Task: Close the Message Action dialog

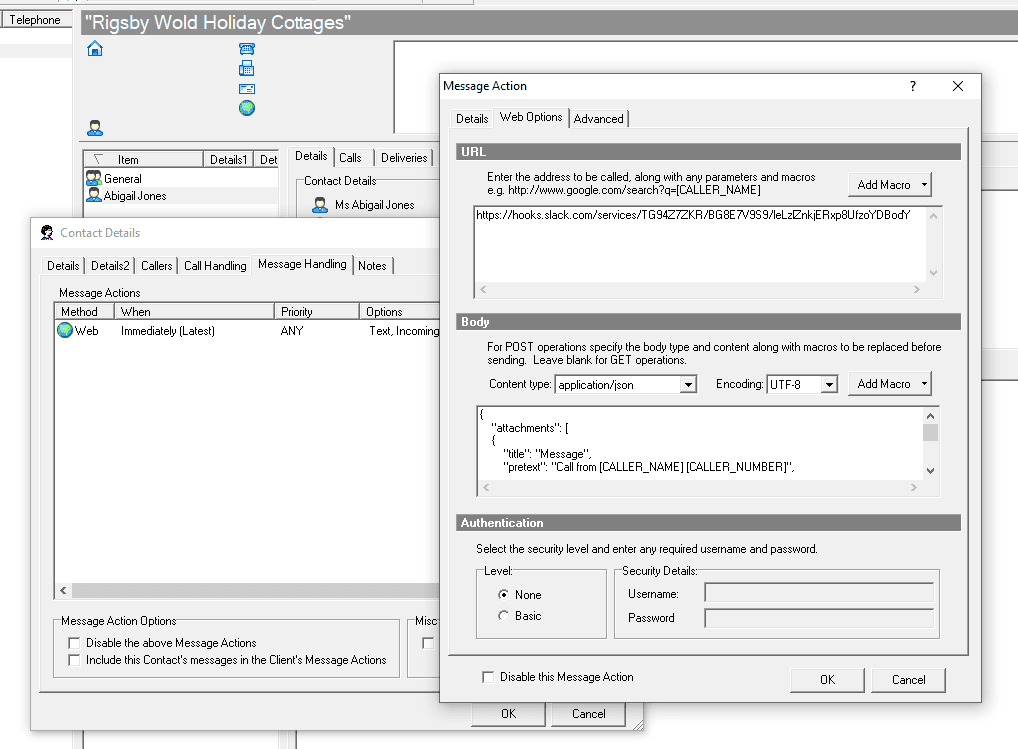Action: point(958,86)
